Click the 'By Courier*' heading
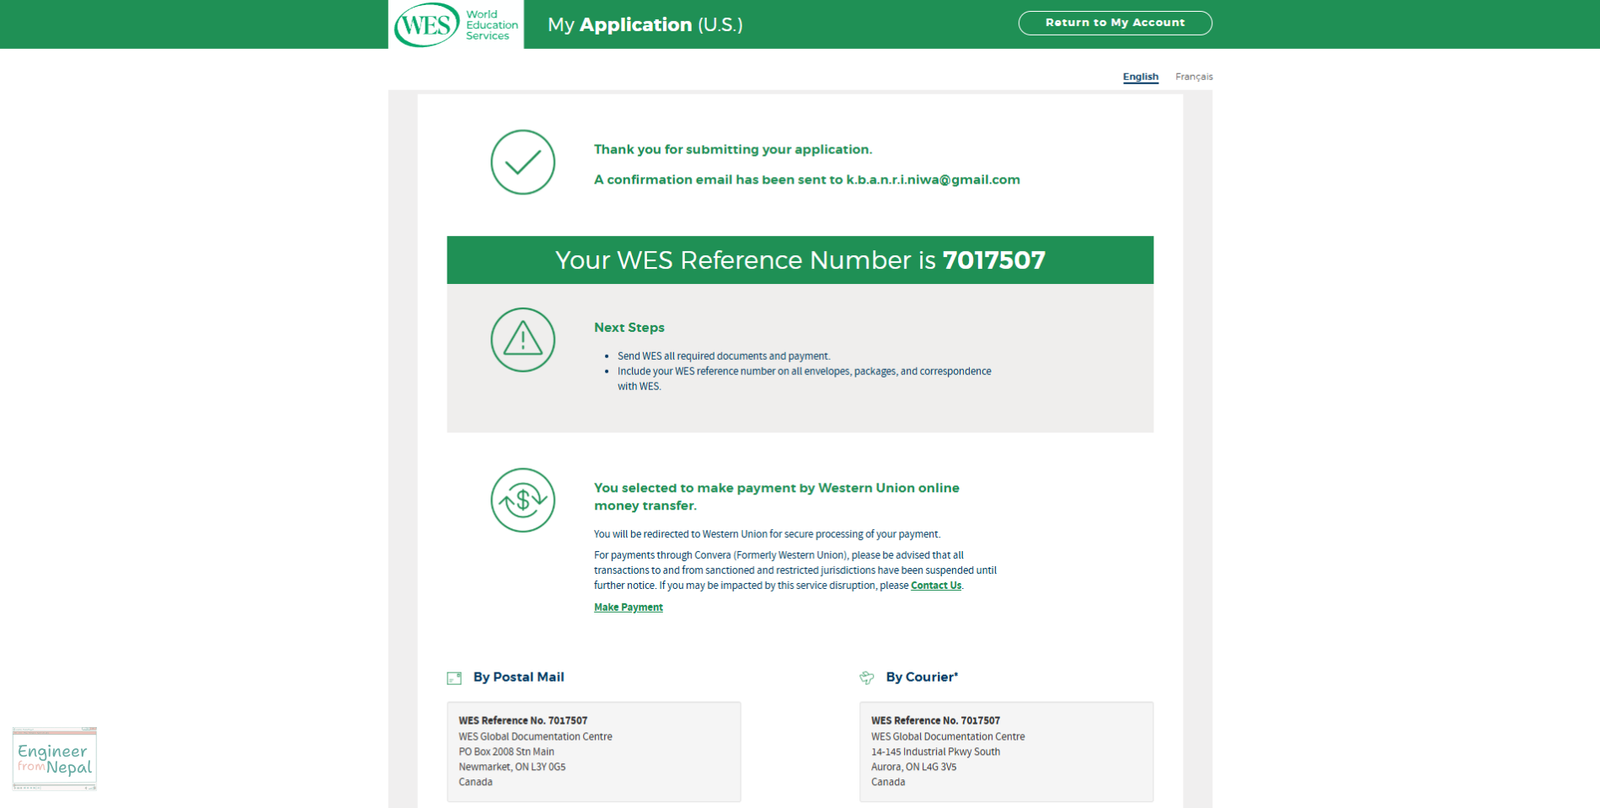This screenshot has width=1600, height=808. pos(922,677)
